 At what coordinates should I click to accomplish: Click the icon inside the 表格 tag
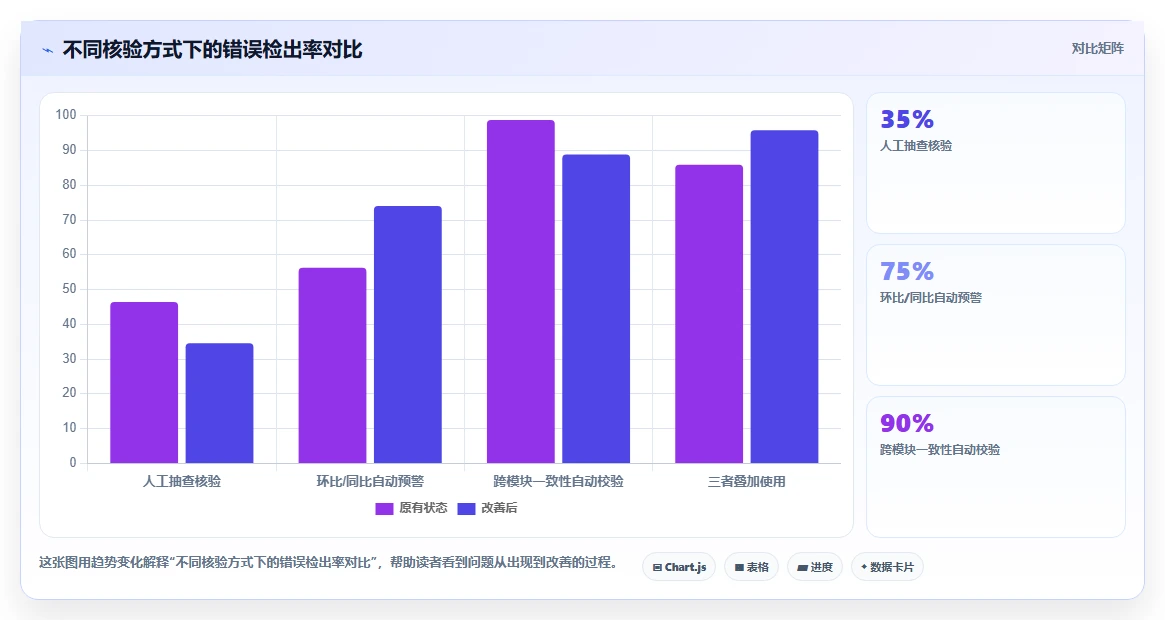point(739,567)
